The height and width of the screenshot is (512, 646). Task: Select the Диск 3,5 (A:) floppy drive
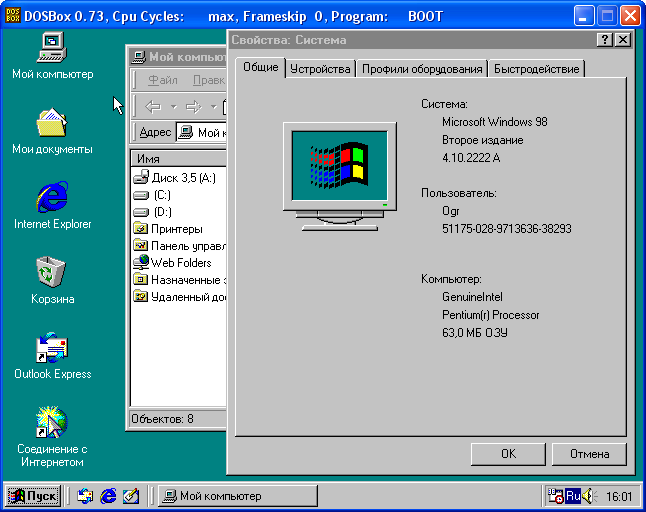pos(175,178)
